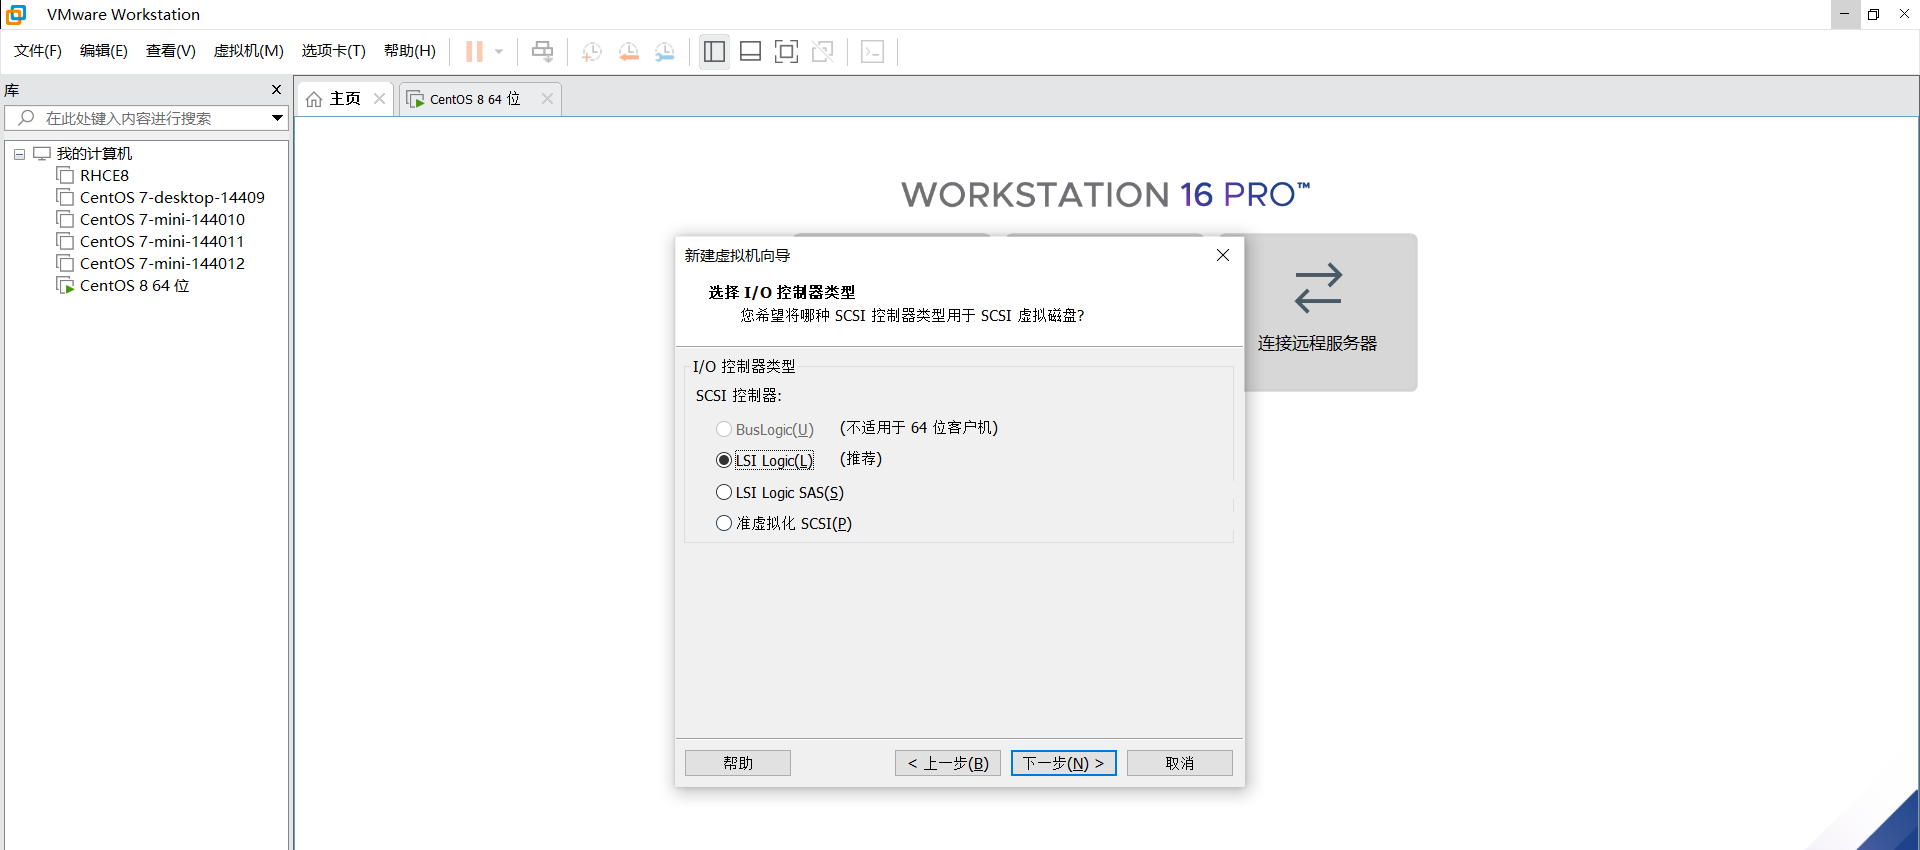This screenshot has width=1920, height=850.
Task: Open the 编辑(E) menu
Action: pyautogui.click(x=104, y=51)
